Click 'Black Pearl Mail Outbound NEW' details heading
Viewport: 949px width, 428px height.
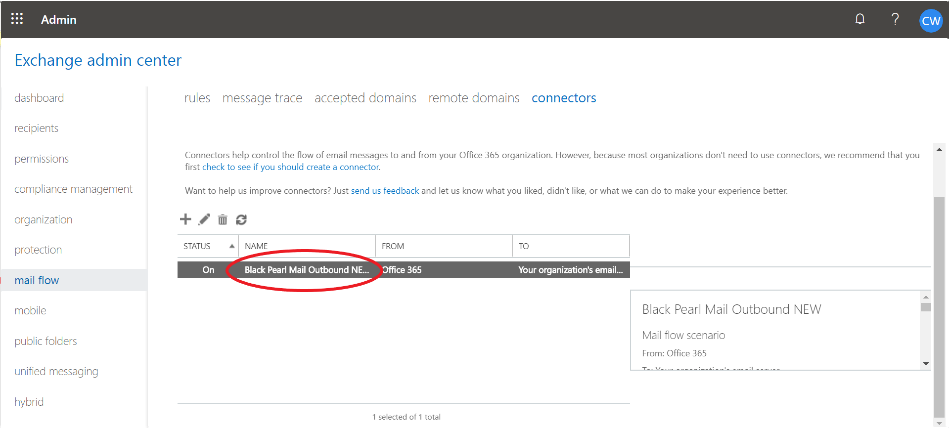(x=731, y=309)
